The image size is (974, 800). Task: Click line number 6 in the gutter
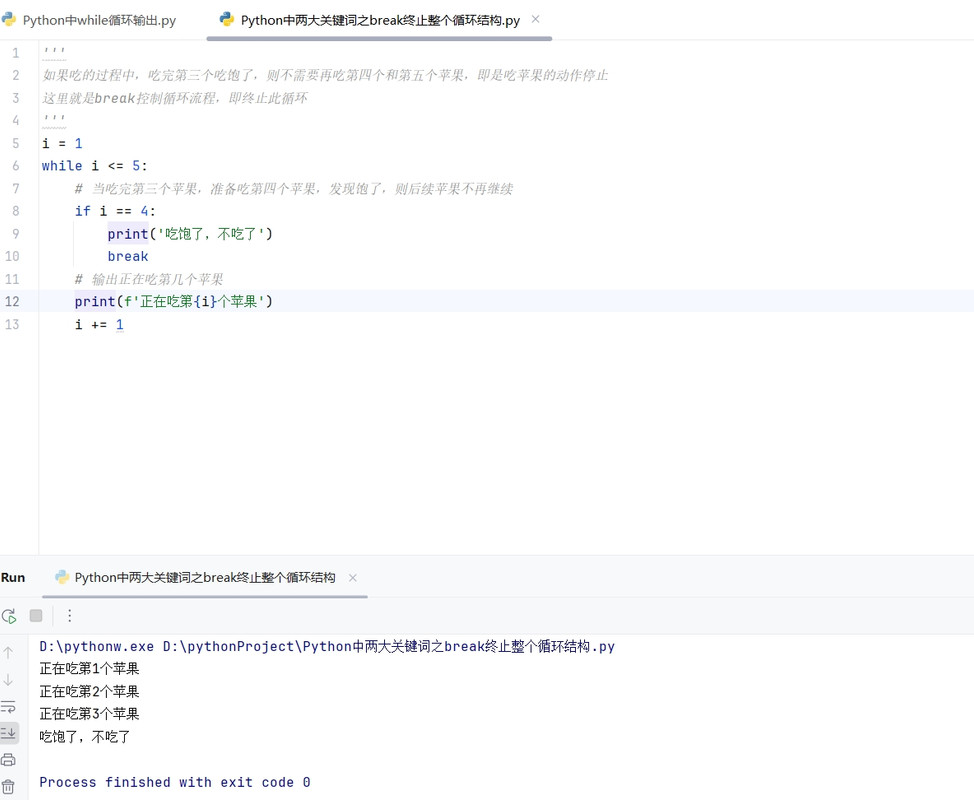coord(16,166)
